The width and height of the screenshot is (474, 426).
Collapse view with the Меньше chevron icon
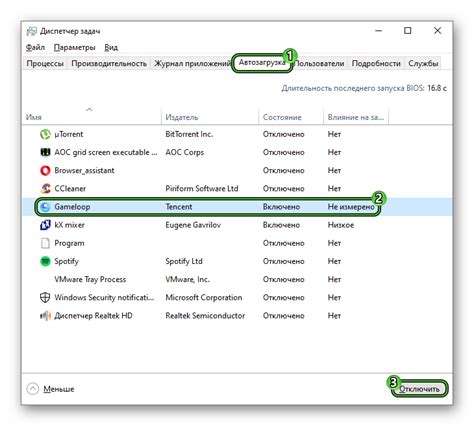pos(33,389)
